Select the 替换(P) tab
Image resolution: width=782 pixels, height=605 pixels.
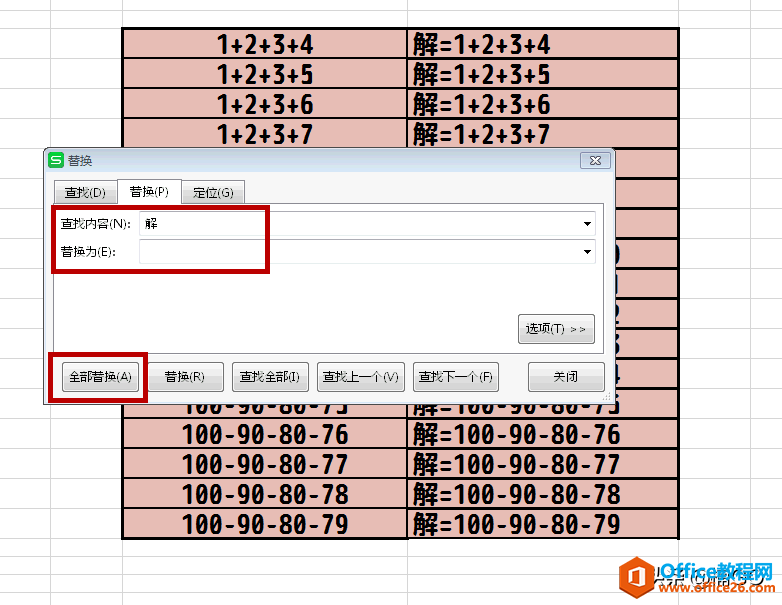click(149, 192)
